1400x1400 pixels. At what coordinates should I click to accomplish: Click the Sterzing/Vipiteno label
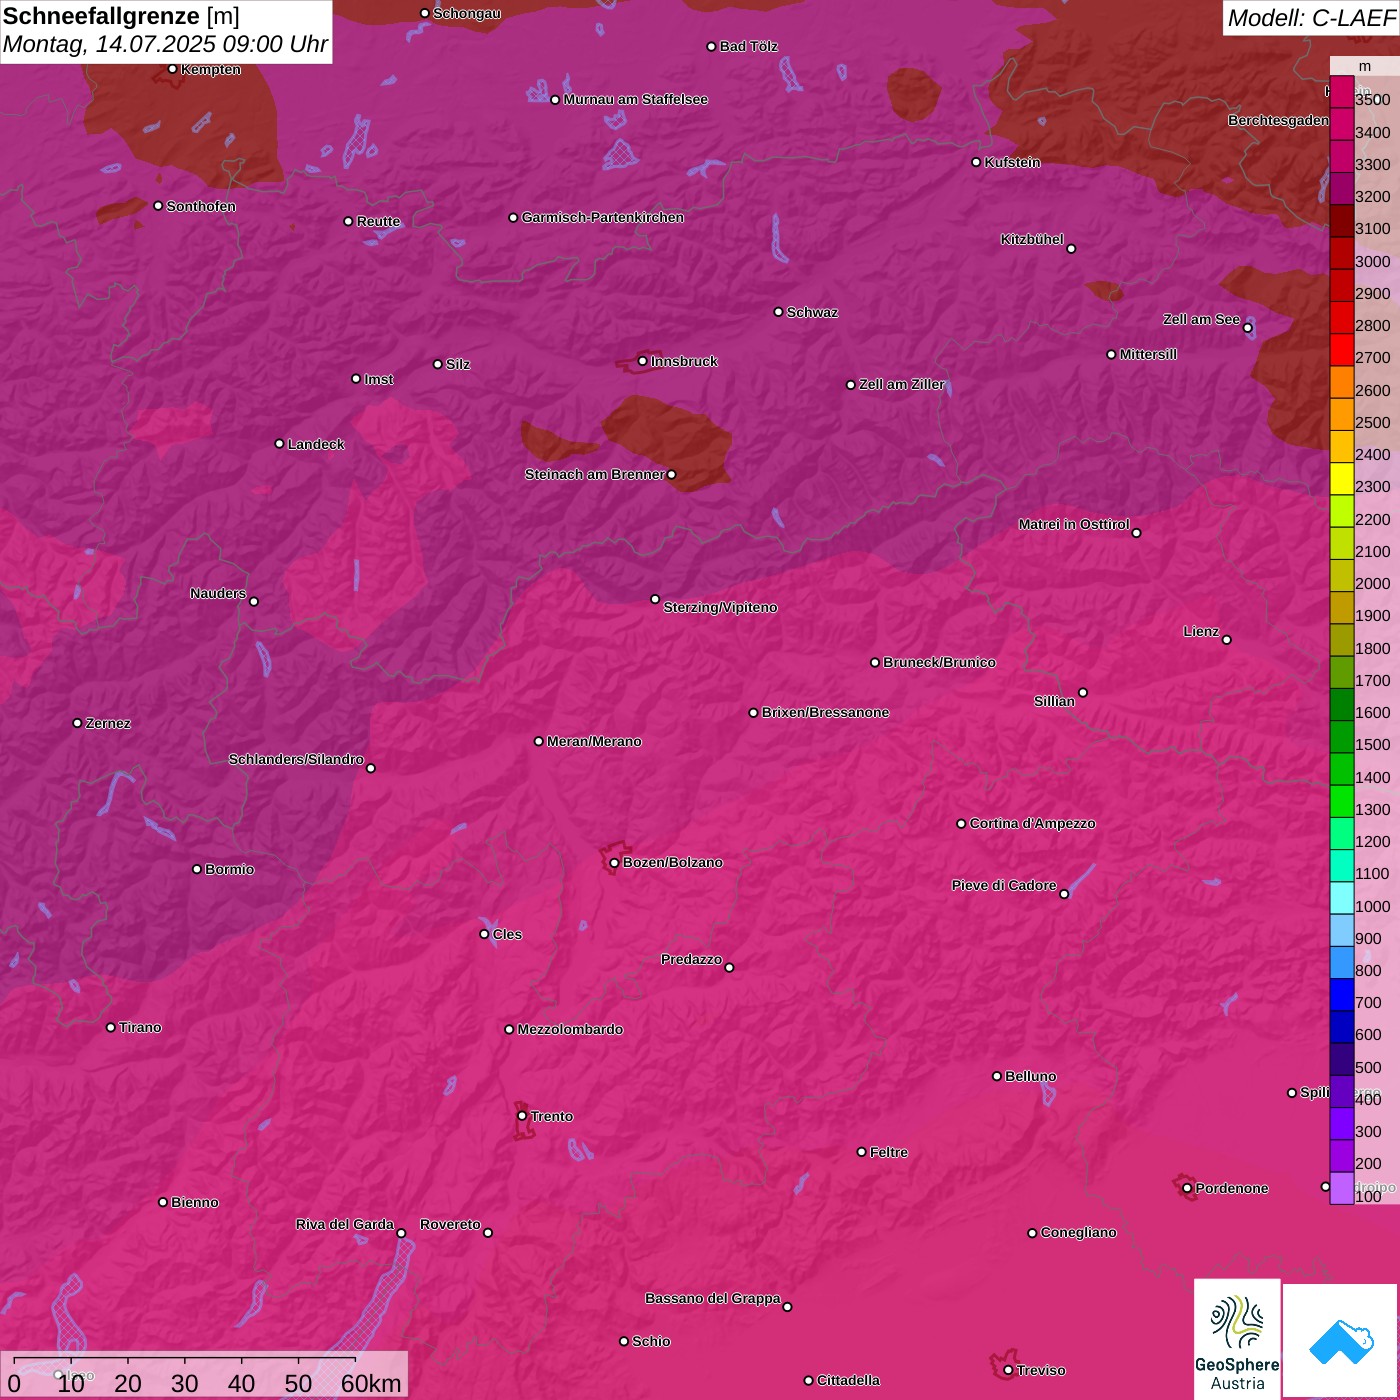(x=720, y=607)
